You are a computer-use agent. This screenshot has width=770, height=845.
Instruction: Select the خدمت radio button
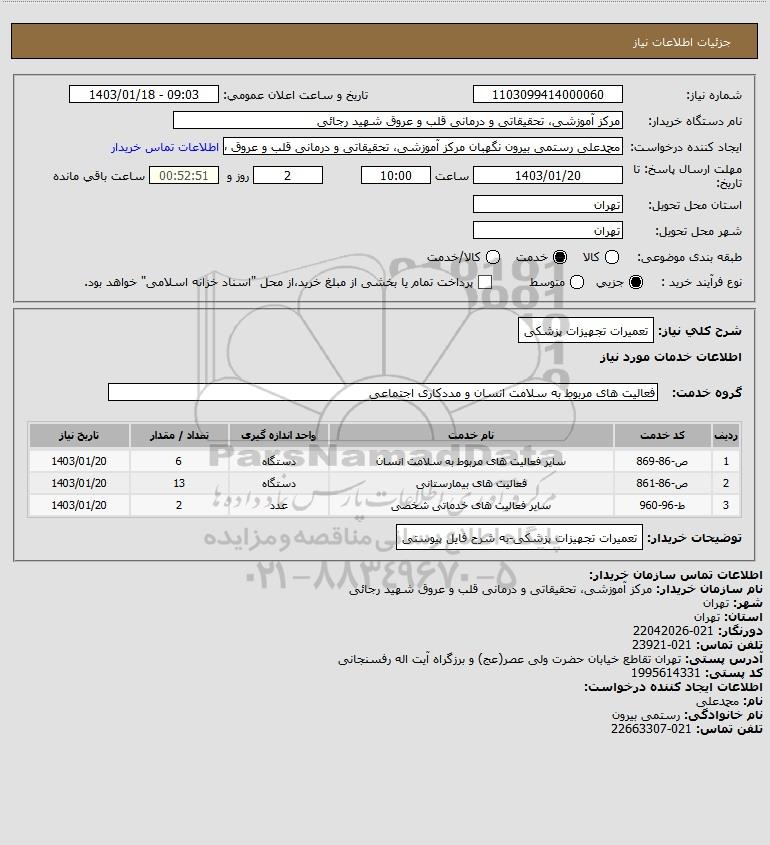(x=560, y=258)
